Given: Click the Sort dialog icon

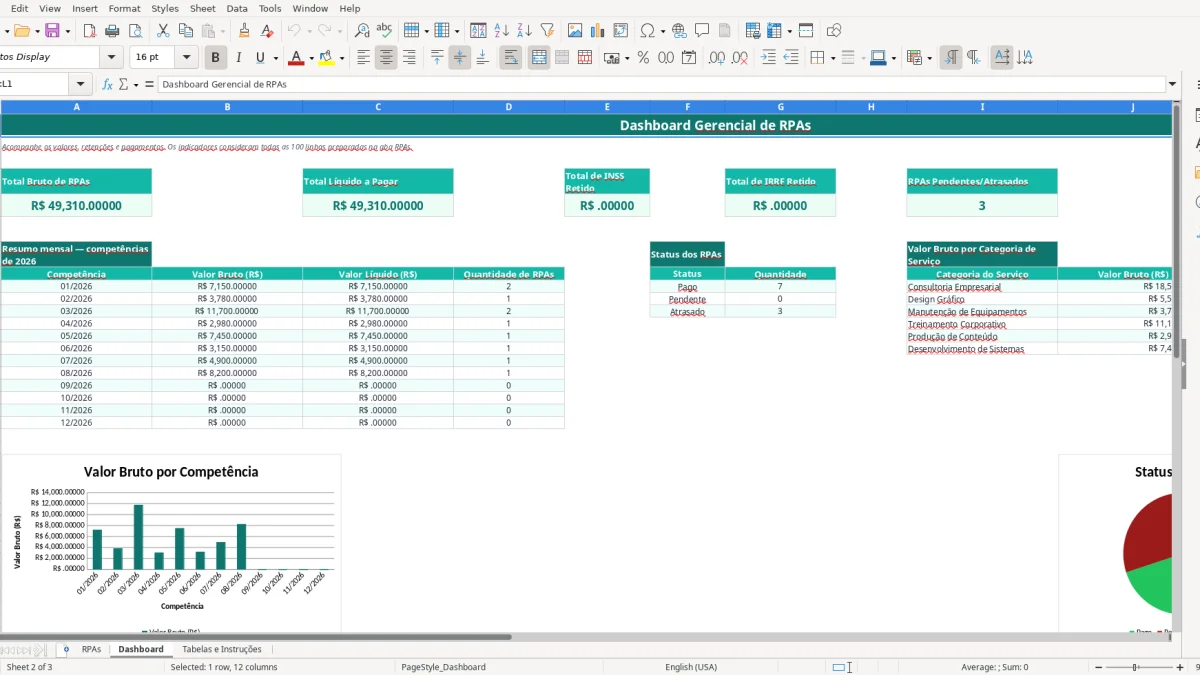Looking at the screenshot, I should click(479, 31).
